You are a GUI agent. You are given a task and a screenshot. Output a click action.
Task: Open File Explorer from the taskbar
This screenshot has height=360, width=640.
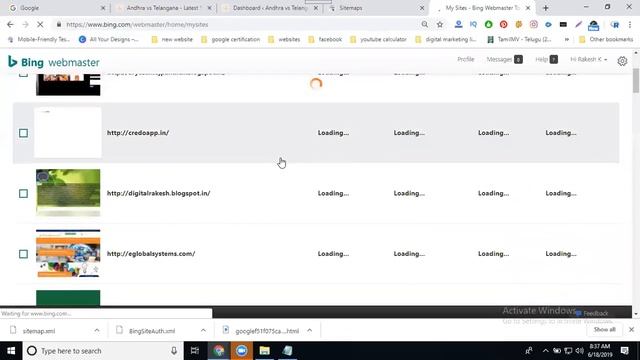click(264, 351)
